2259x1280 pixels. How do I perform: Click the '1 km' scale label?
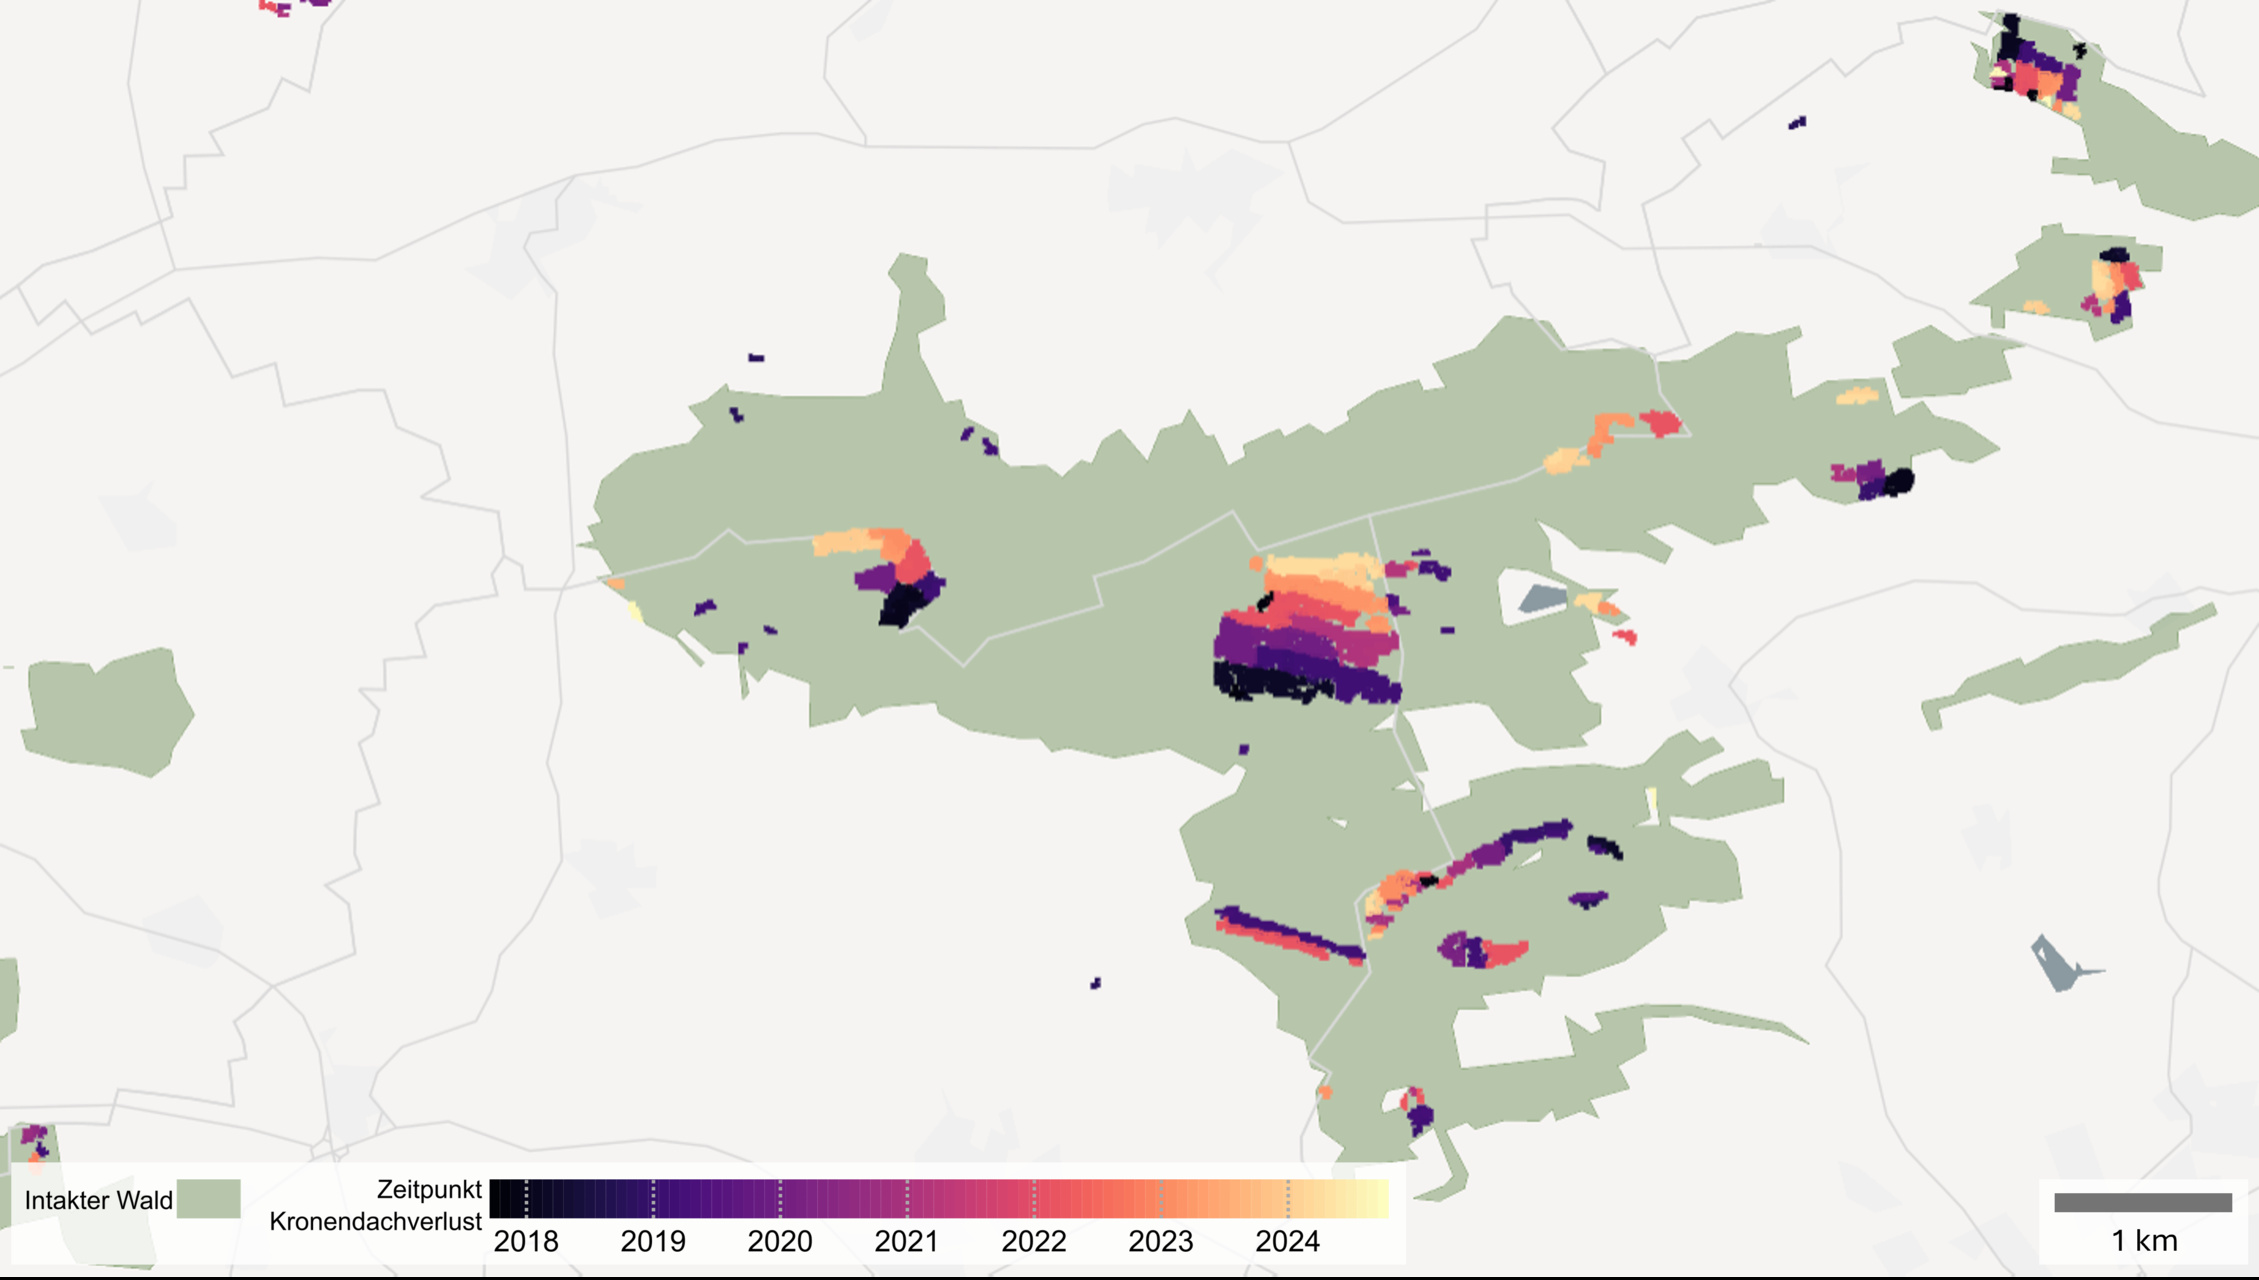2144,1241
